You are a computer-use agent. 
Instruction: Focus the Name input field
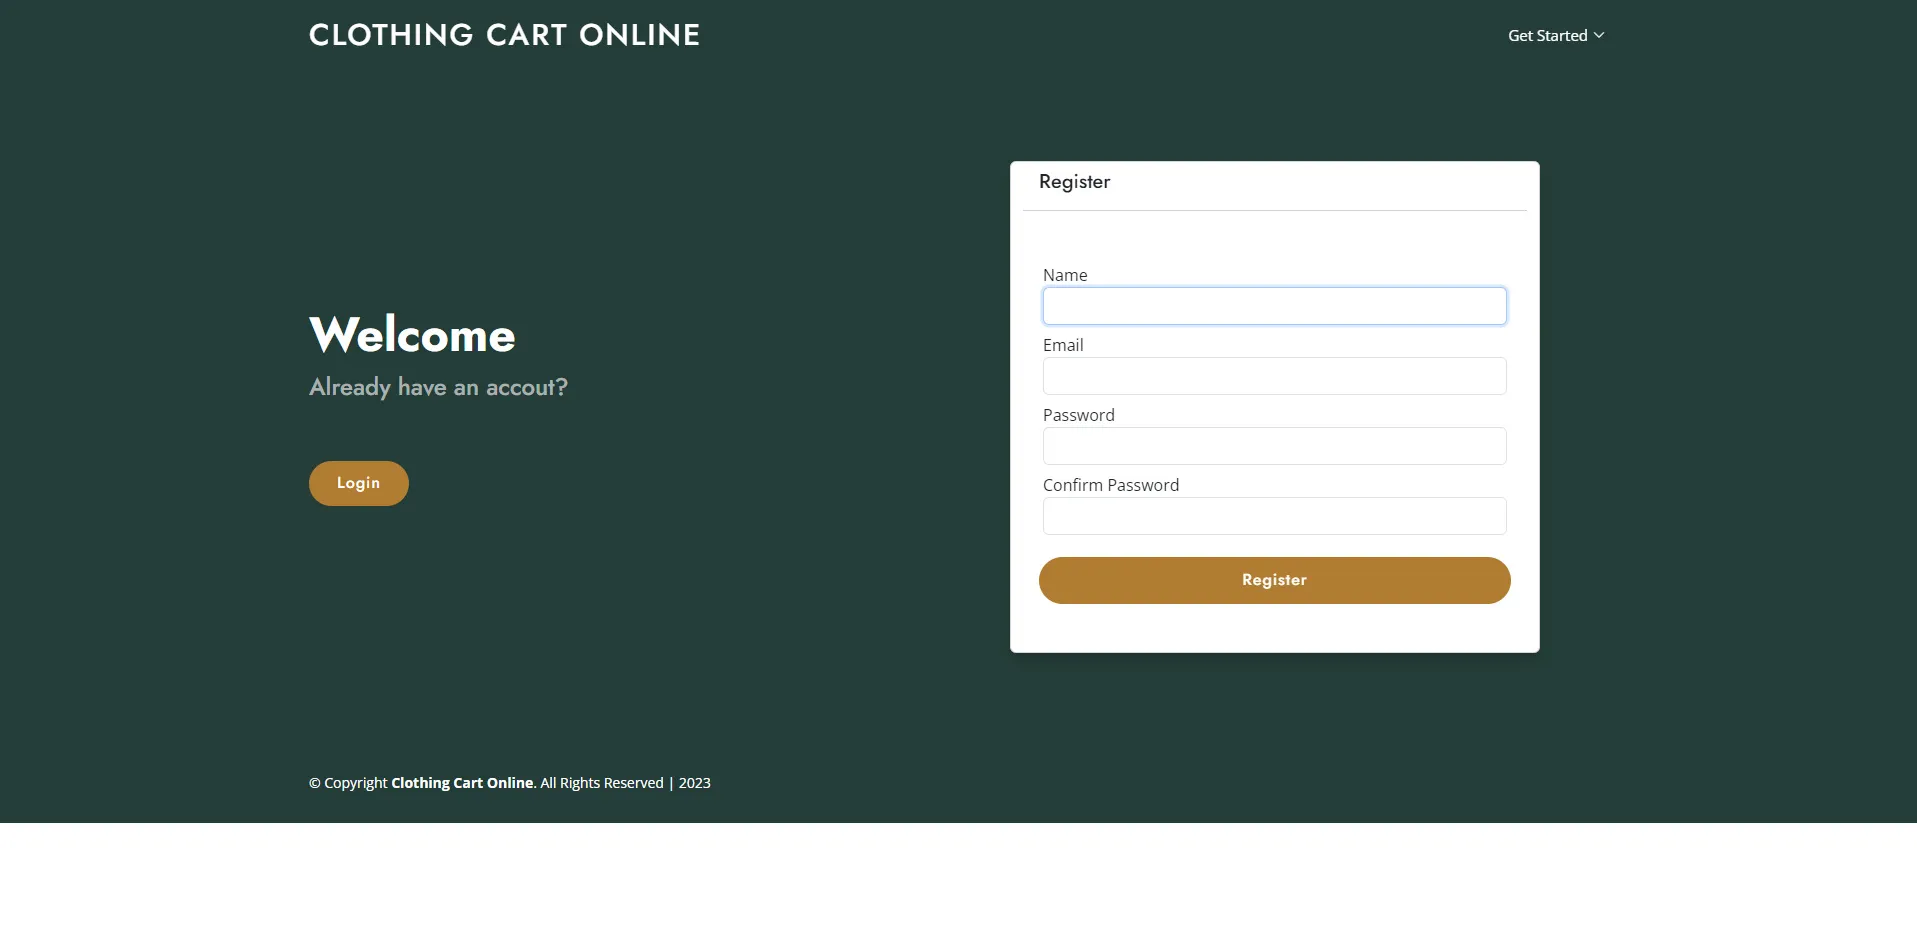click(1274, 306)
